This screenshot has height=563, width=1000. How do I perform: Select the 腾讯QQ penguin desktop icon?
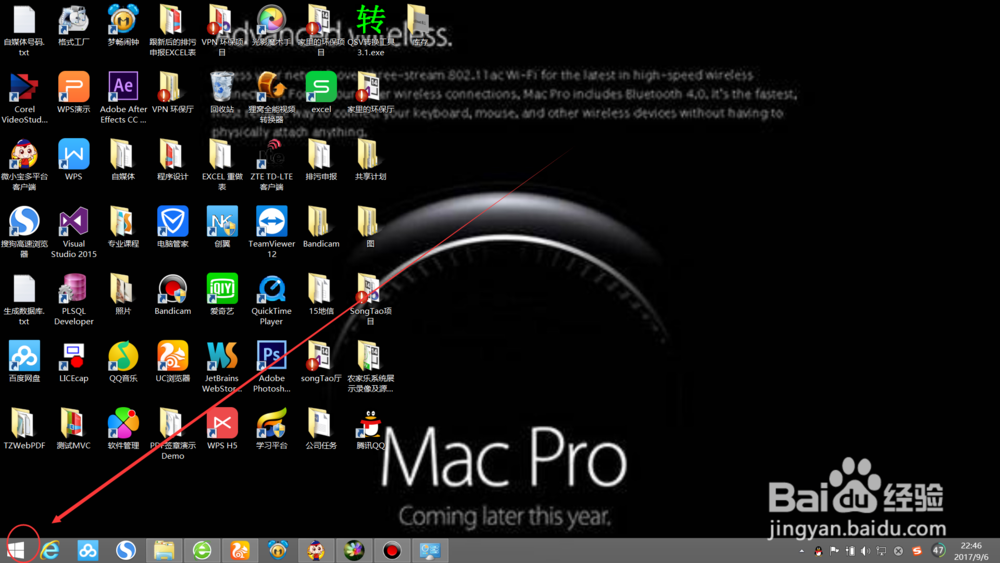(370, 429)
